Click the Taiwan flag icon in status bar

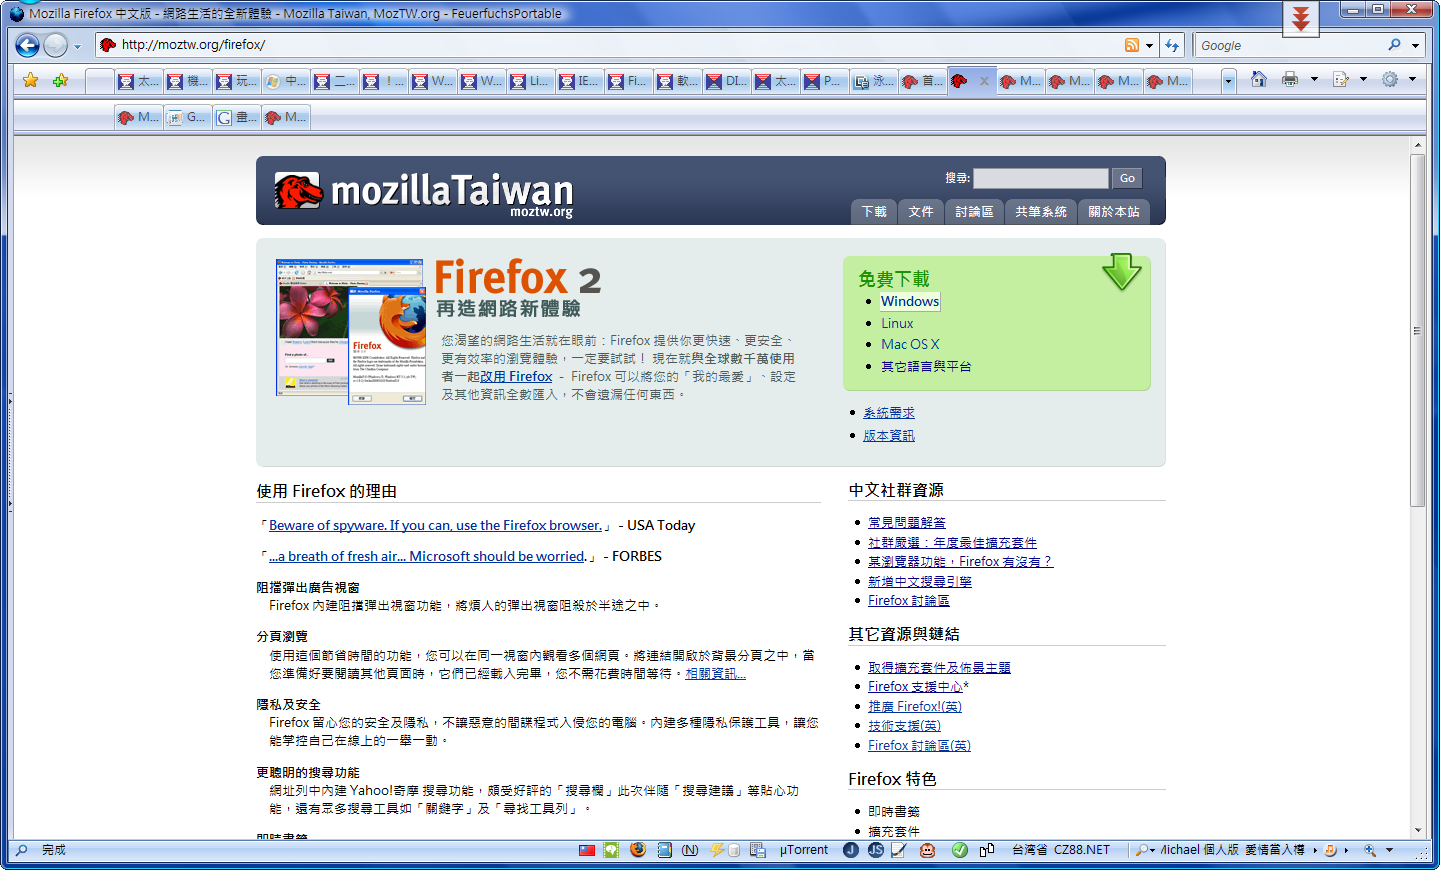tap(587, 850)
